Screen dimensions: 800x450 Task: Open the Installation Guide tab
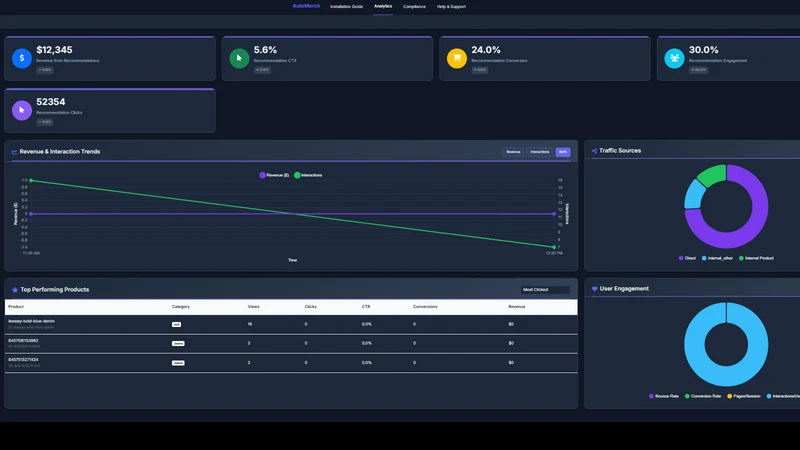(x=346, y=7)
